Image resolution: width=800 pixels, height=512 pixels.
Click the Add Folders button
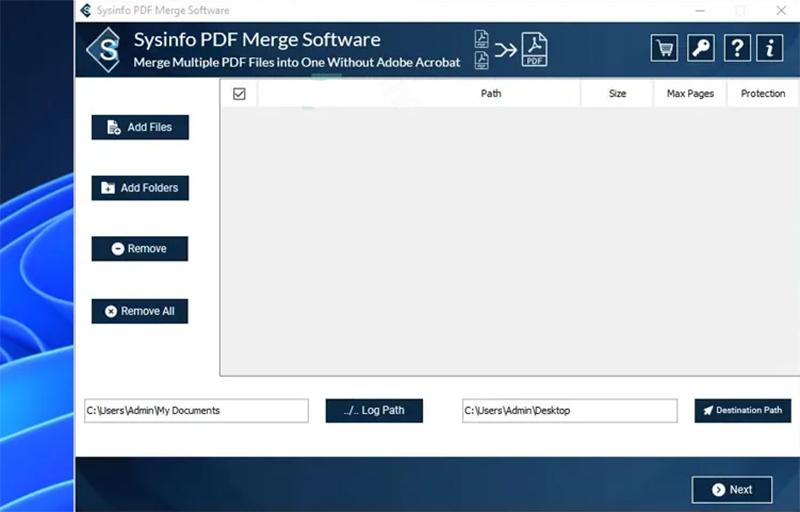tap(140, 188)
